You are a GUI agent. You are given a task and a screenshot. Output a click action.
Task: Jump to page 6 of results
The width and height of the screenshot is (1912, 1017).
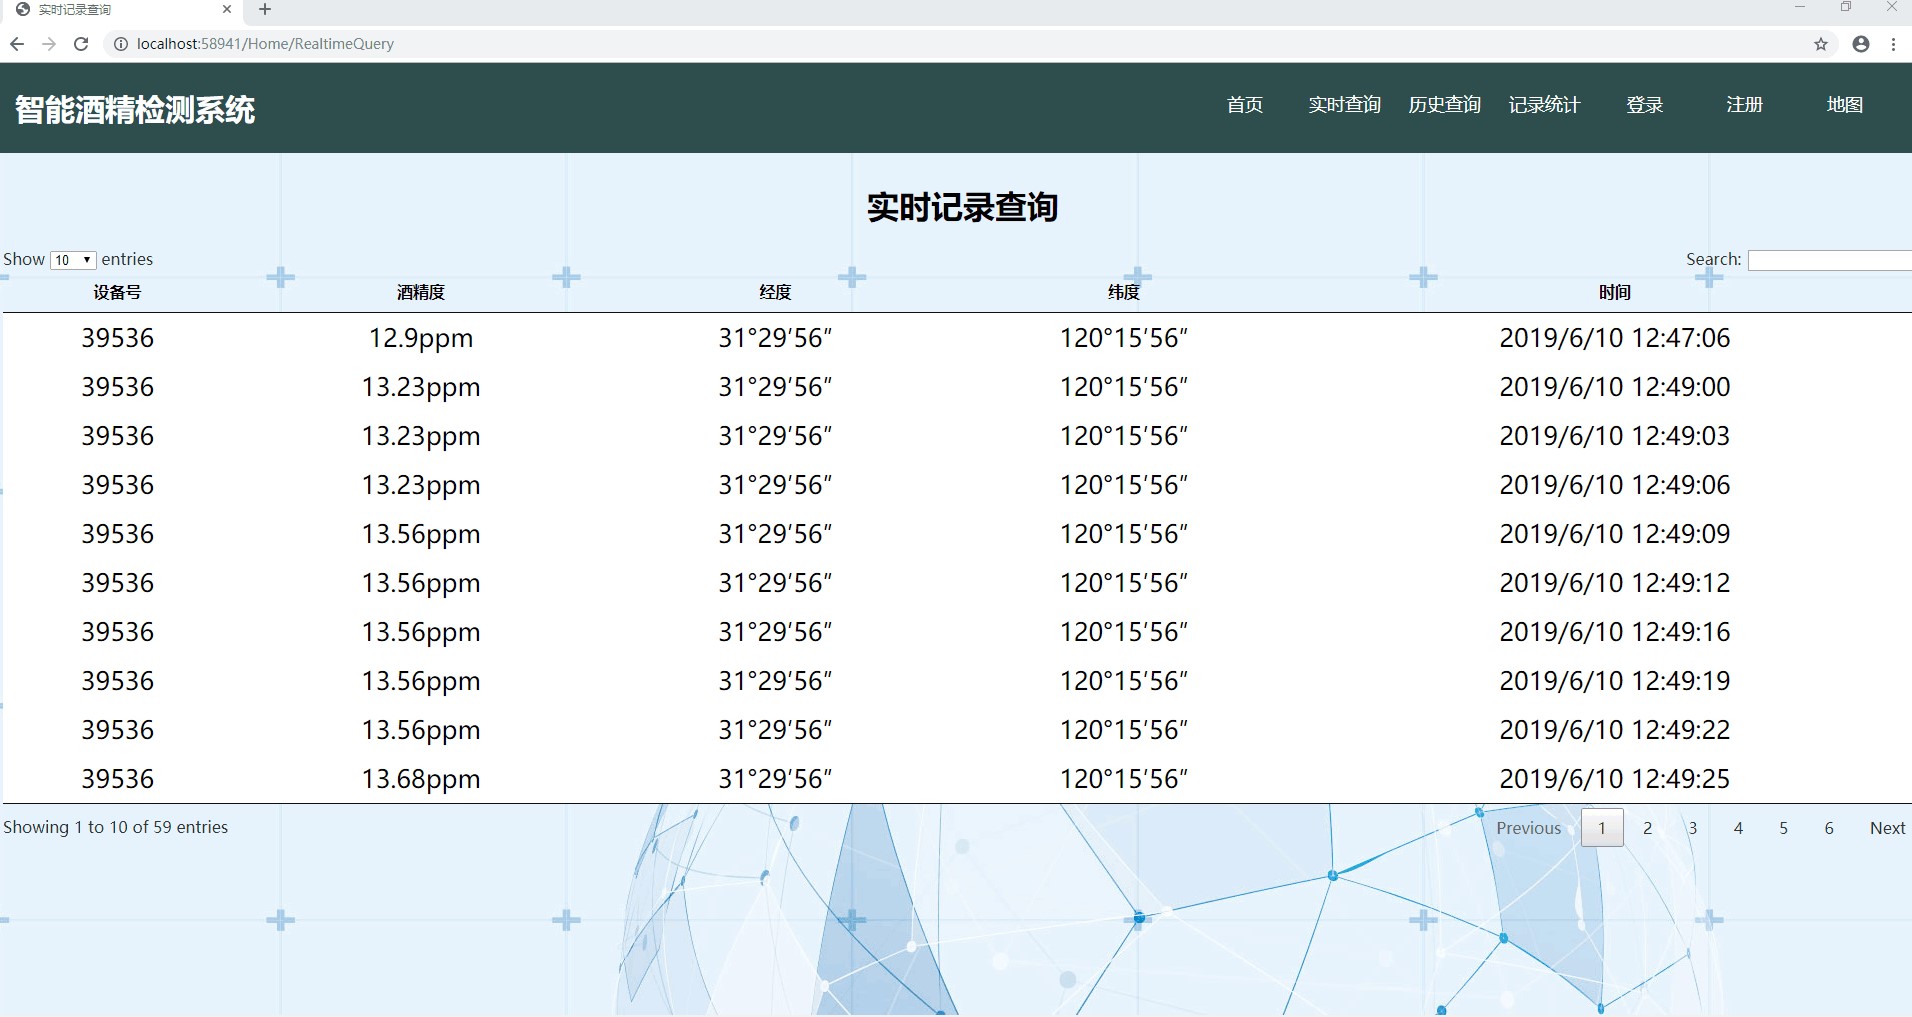coord(1829,828)
